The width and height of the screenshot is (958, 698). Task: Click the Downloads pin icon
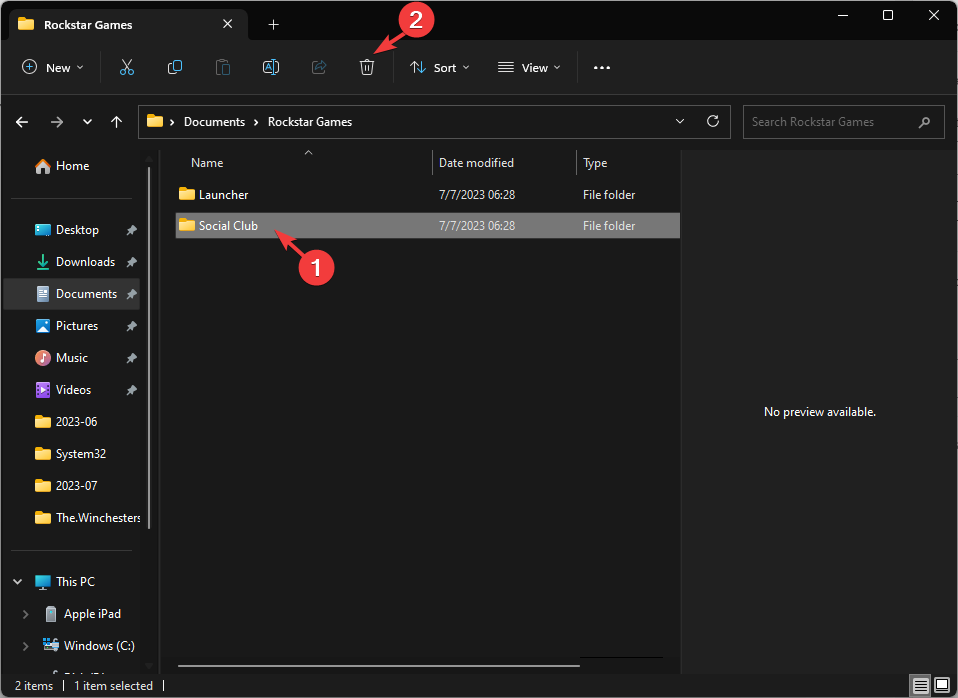click(131, 262)
